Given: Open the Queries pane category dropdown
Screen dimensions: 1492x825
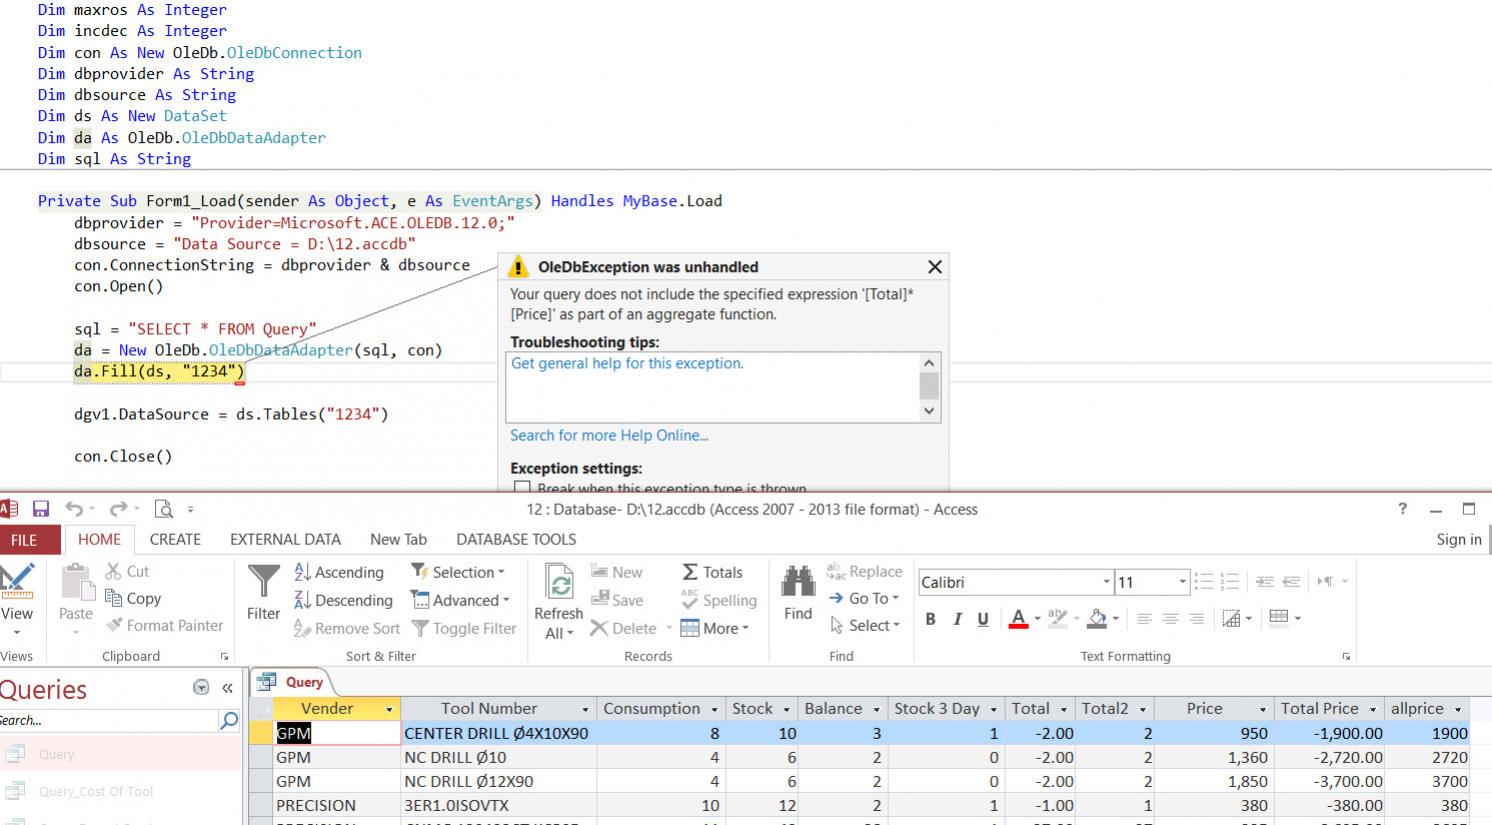Looking at the screenshot, I should point(201,688).
